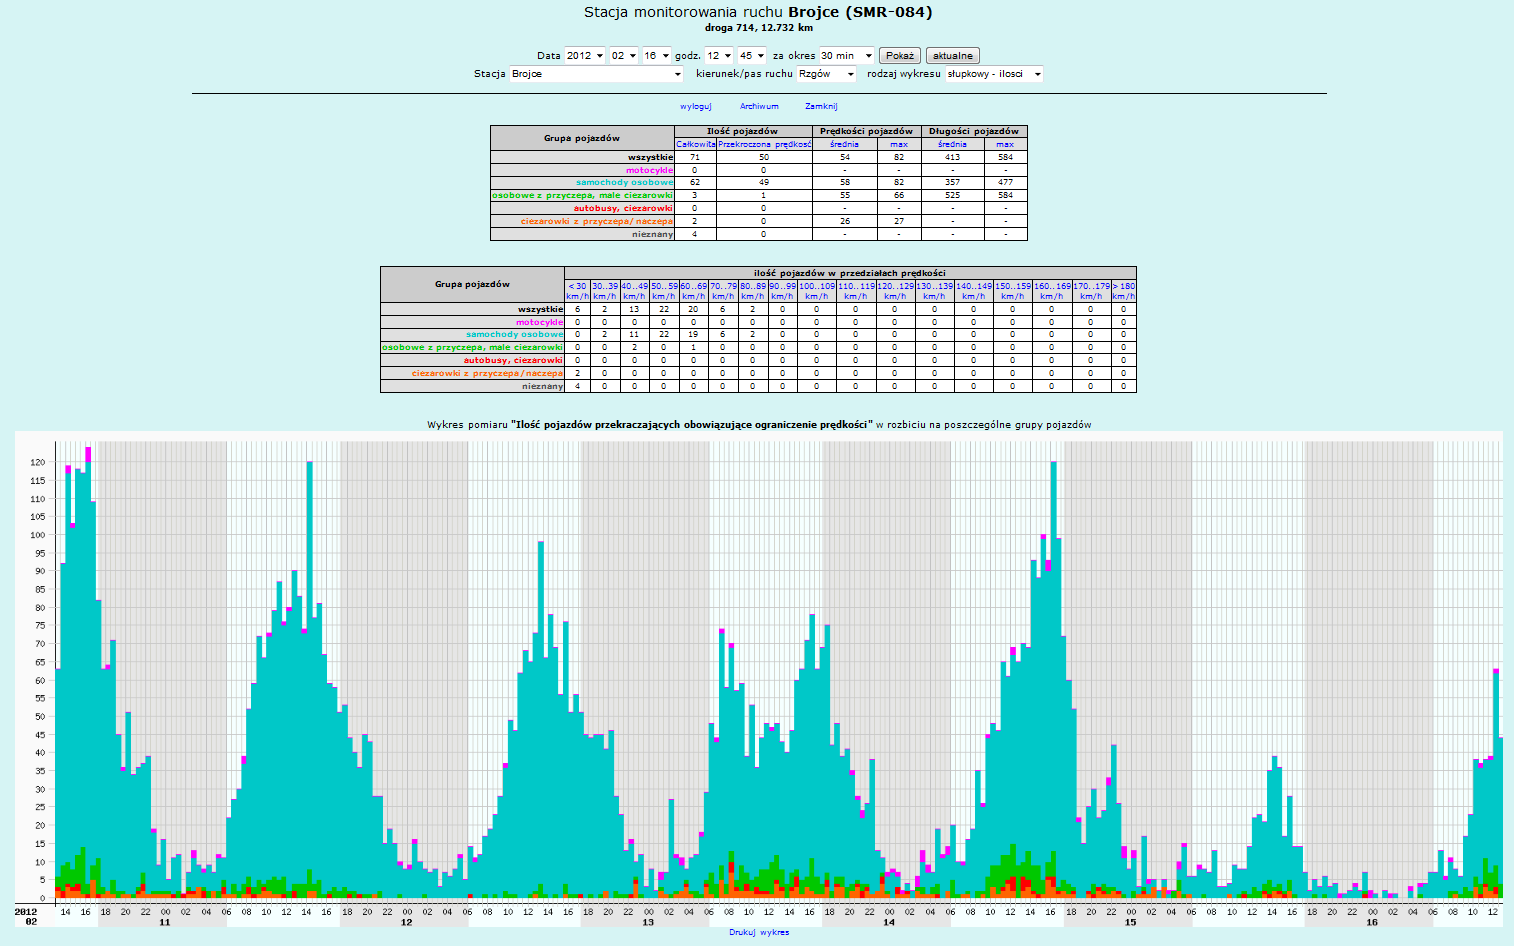This screenshot has width=1514, height=946.
Task: Click the 80..89 km/h column header
Action: coord(753,291)
